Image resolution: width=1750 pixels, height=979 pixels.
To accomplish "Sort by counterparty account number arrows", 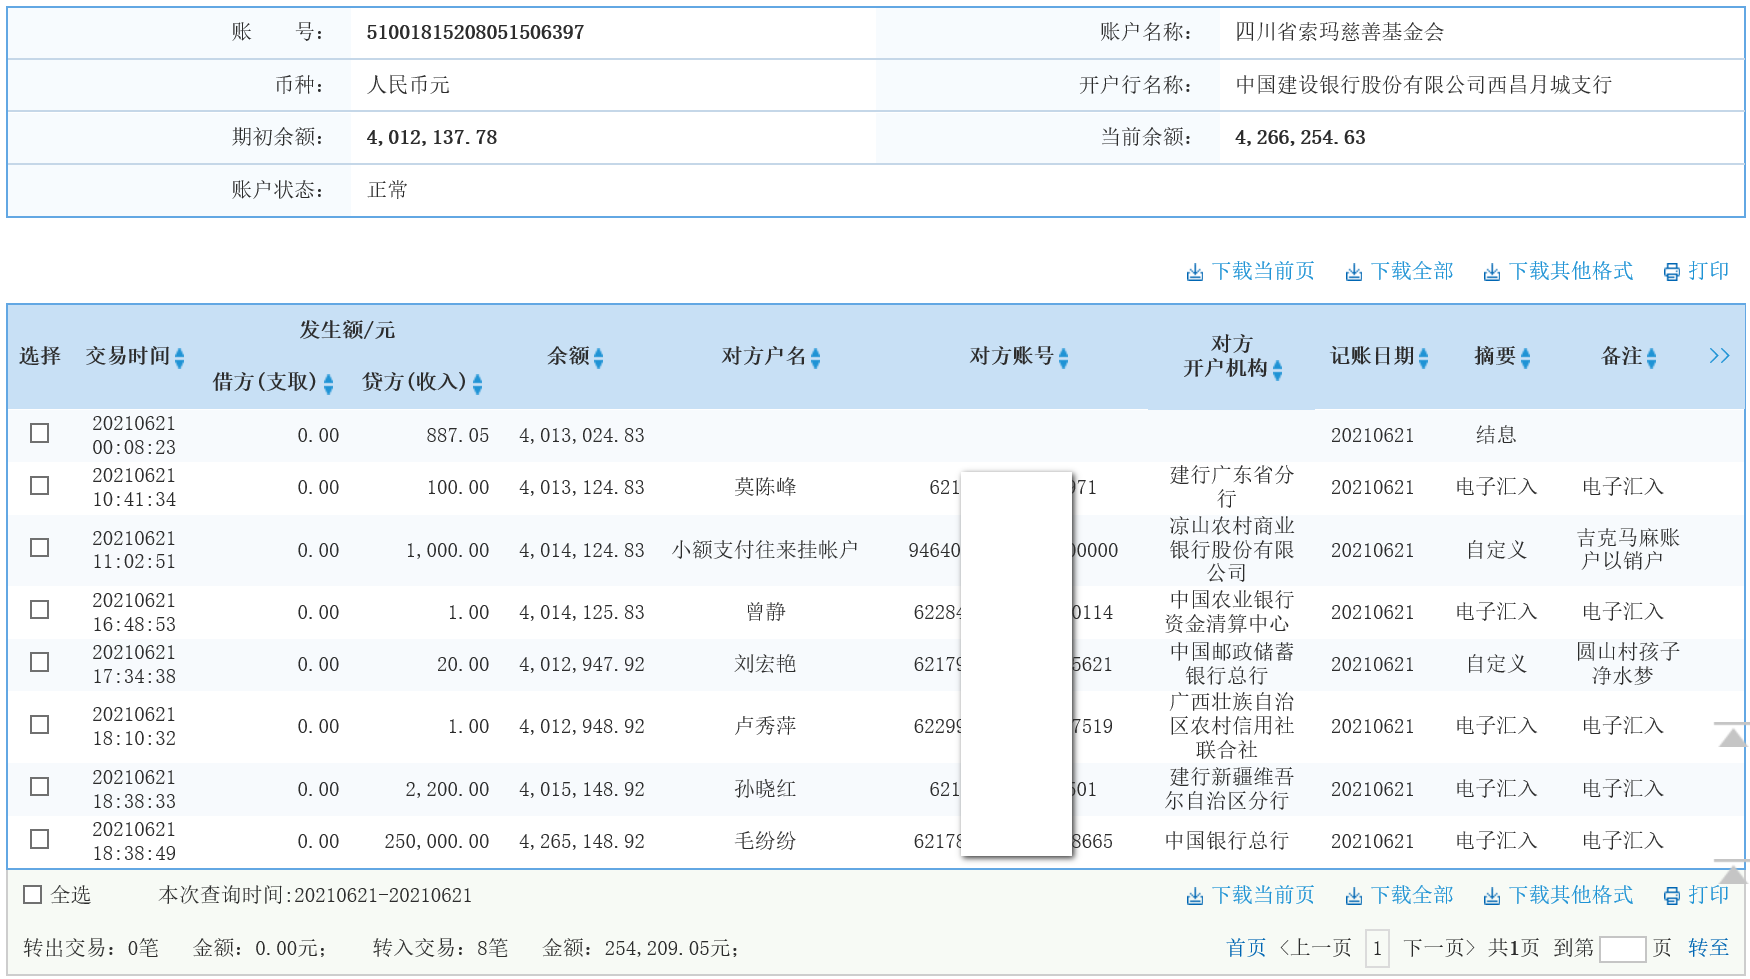I will (x=1063, y=357).
